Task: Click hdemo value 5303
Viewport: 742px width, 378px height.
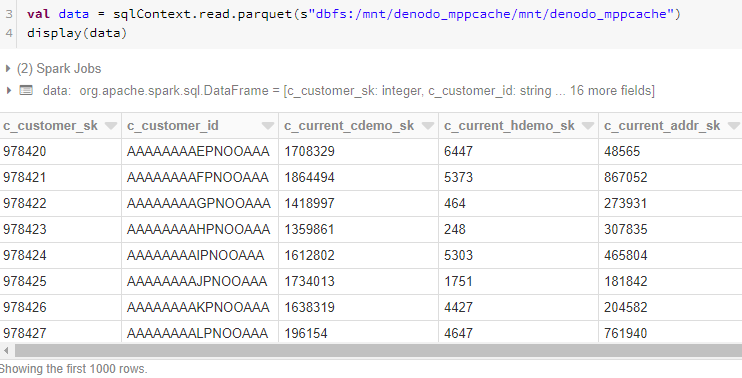Action: pos(458,255)
